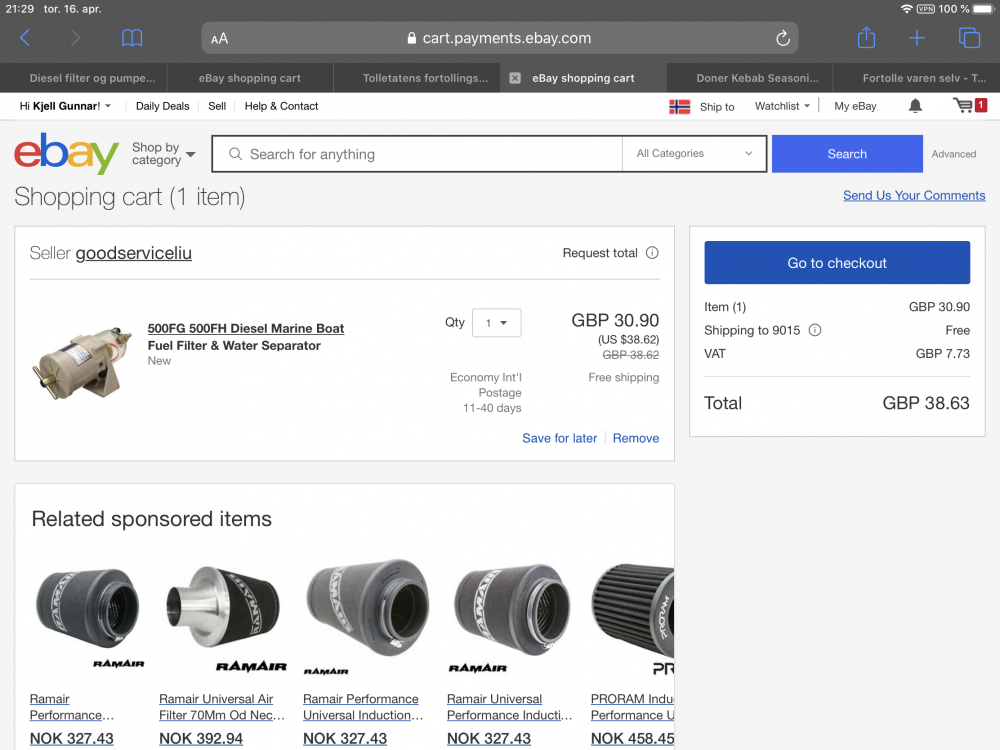Open Ramair Performance Universal Induction link
The image size is (1000, 750).
(363, 707)
